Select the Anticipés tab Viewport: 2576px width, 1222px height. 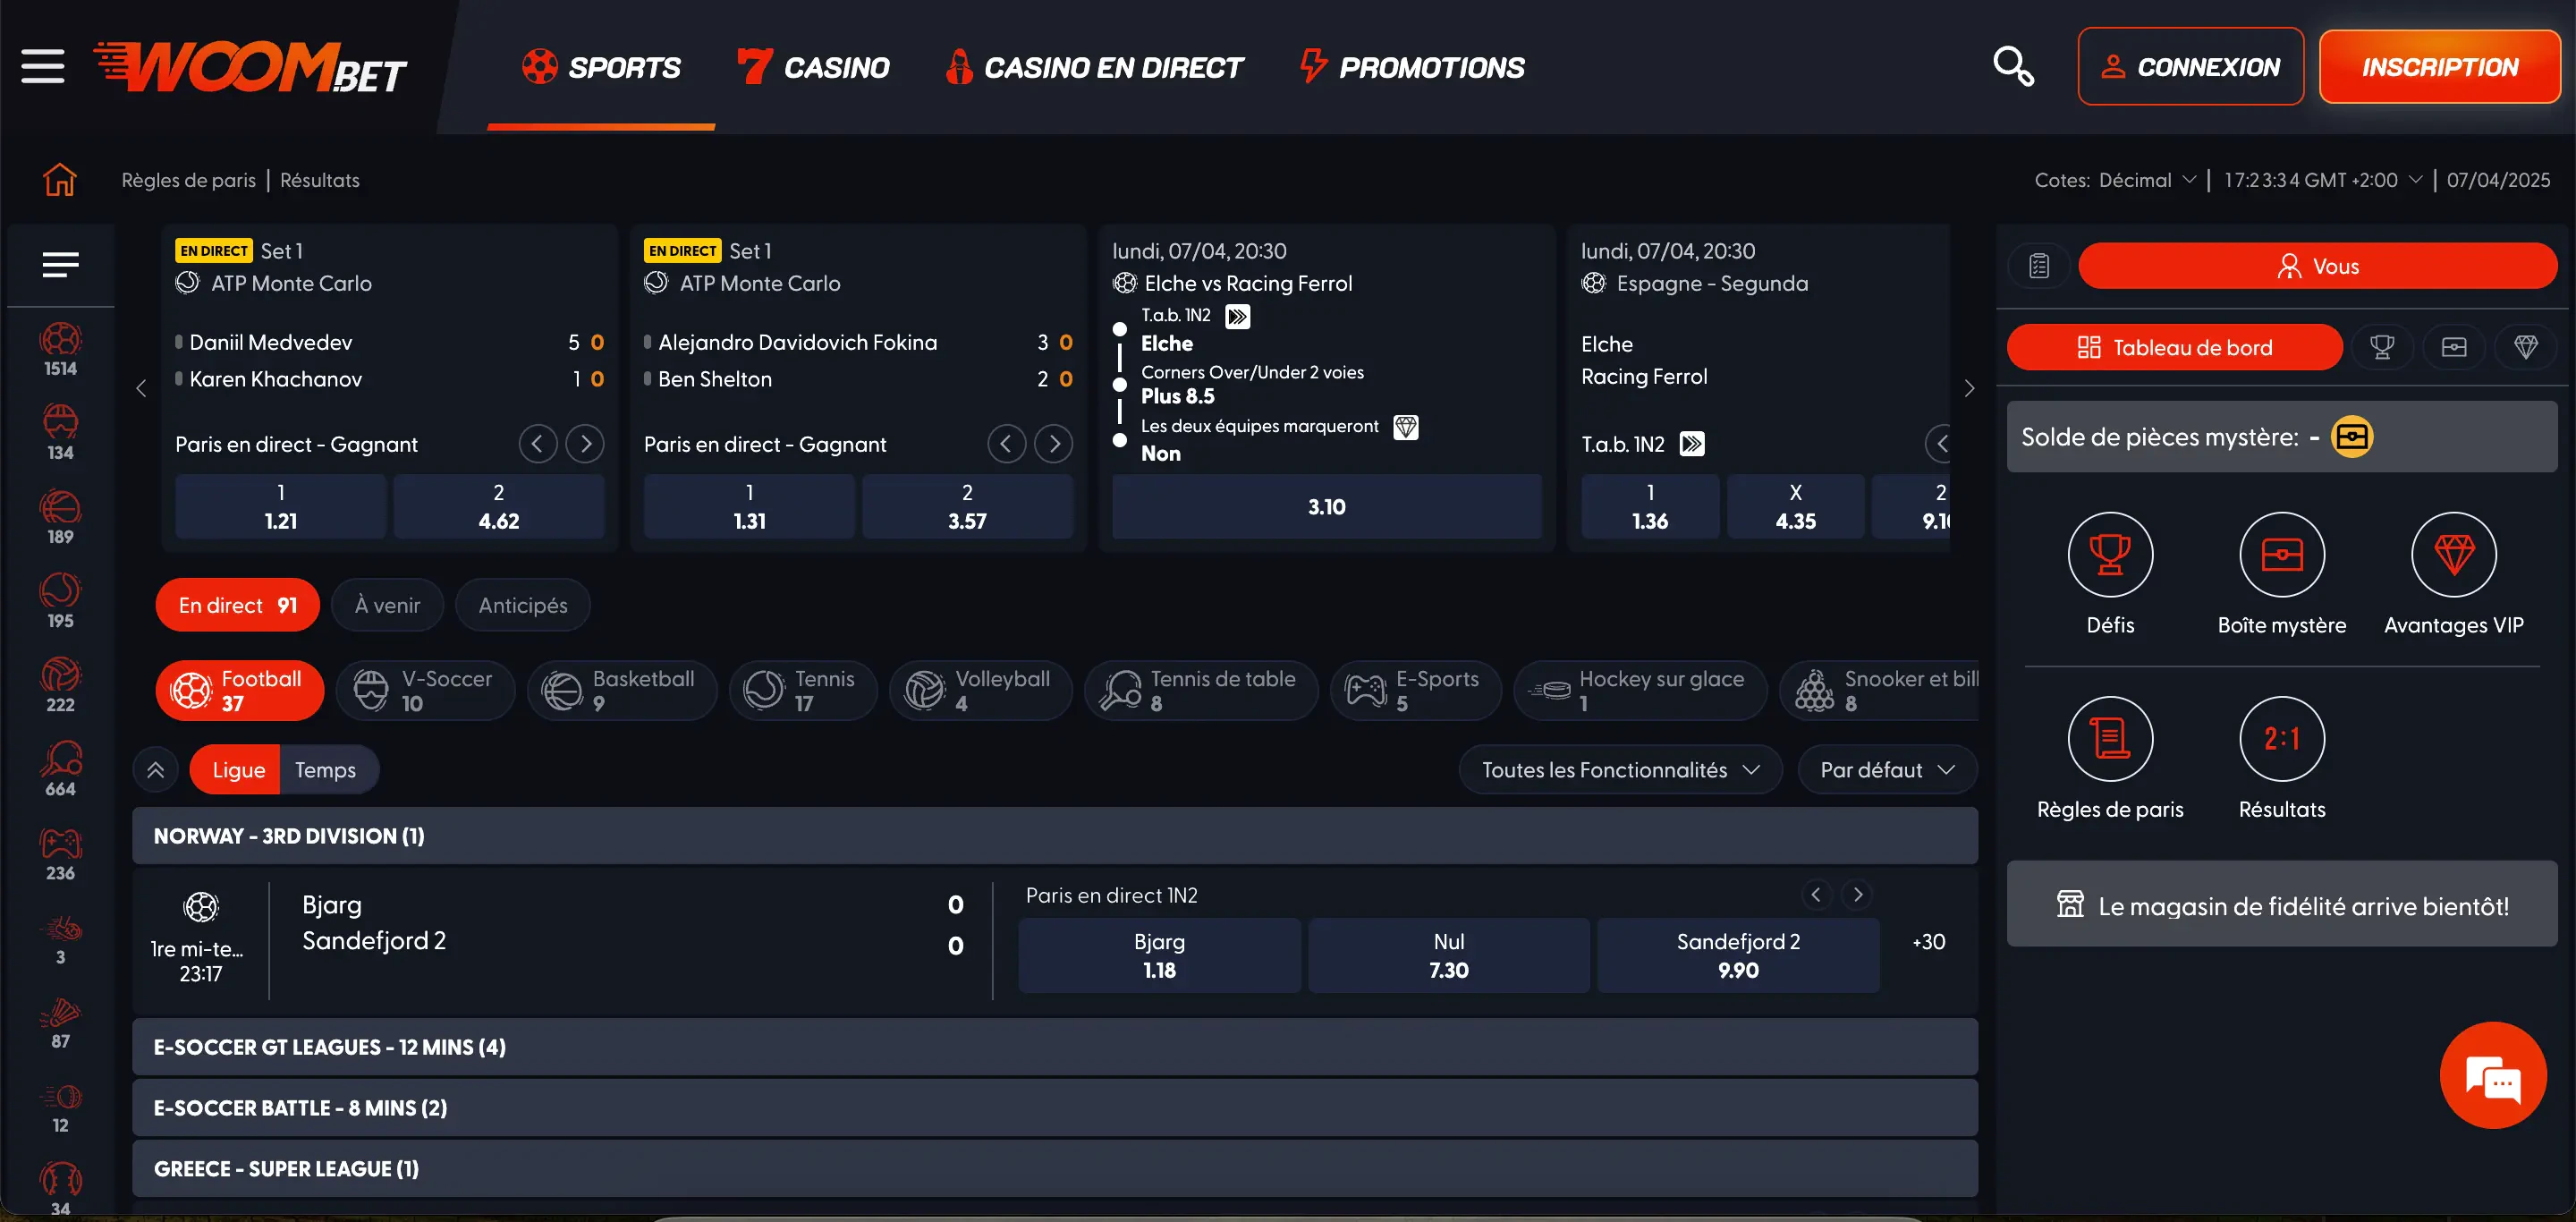click(x=522, y=605)
